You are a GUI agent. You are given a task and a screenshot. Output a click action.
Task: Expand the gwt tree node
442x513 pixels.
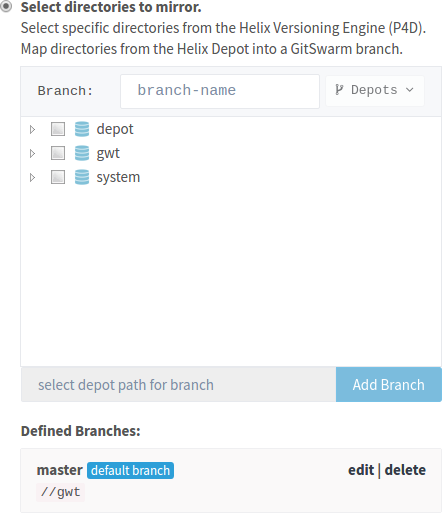click(x=32, y=153)
